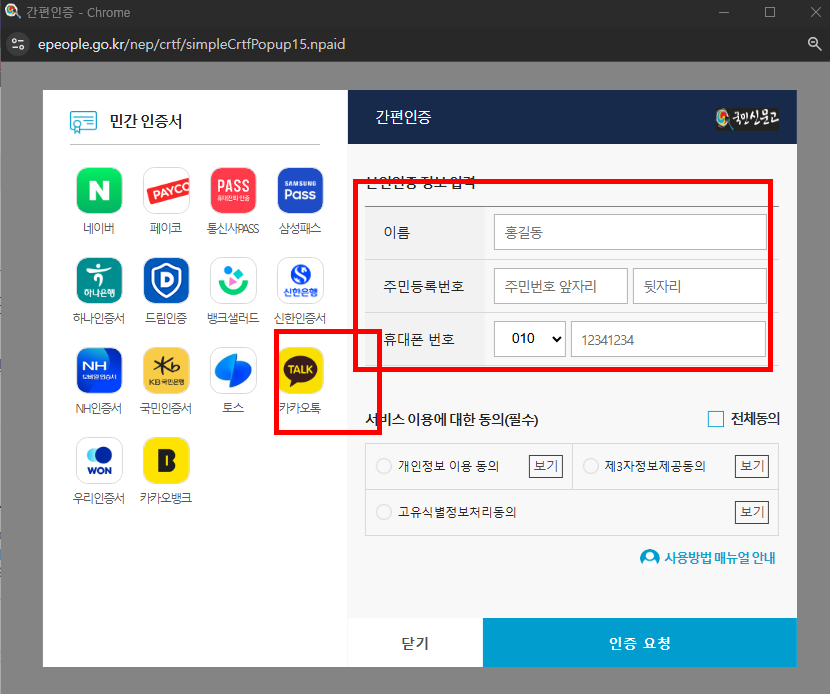Click the 이름 name input field
The height and width of the screenshot is (694, 830).
[629, 232]
